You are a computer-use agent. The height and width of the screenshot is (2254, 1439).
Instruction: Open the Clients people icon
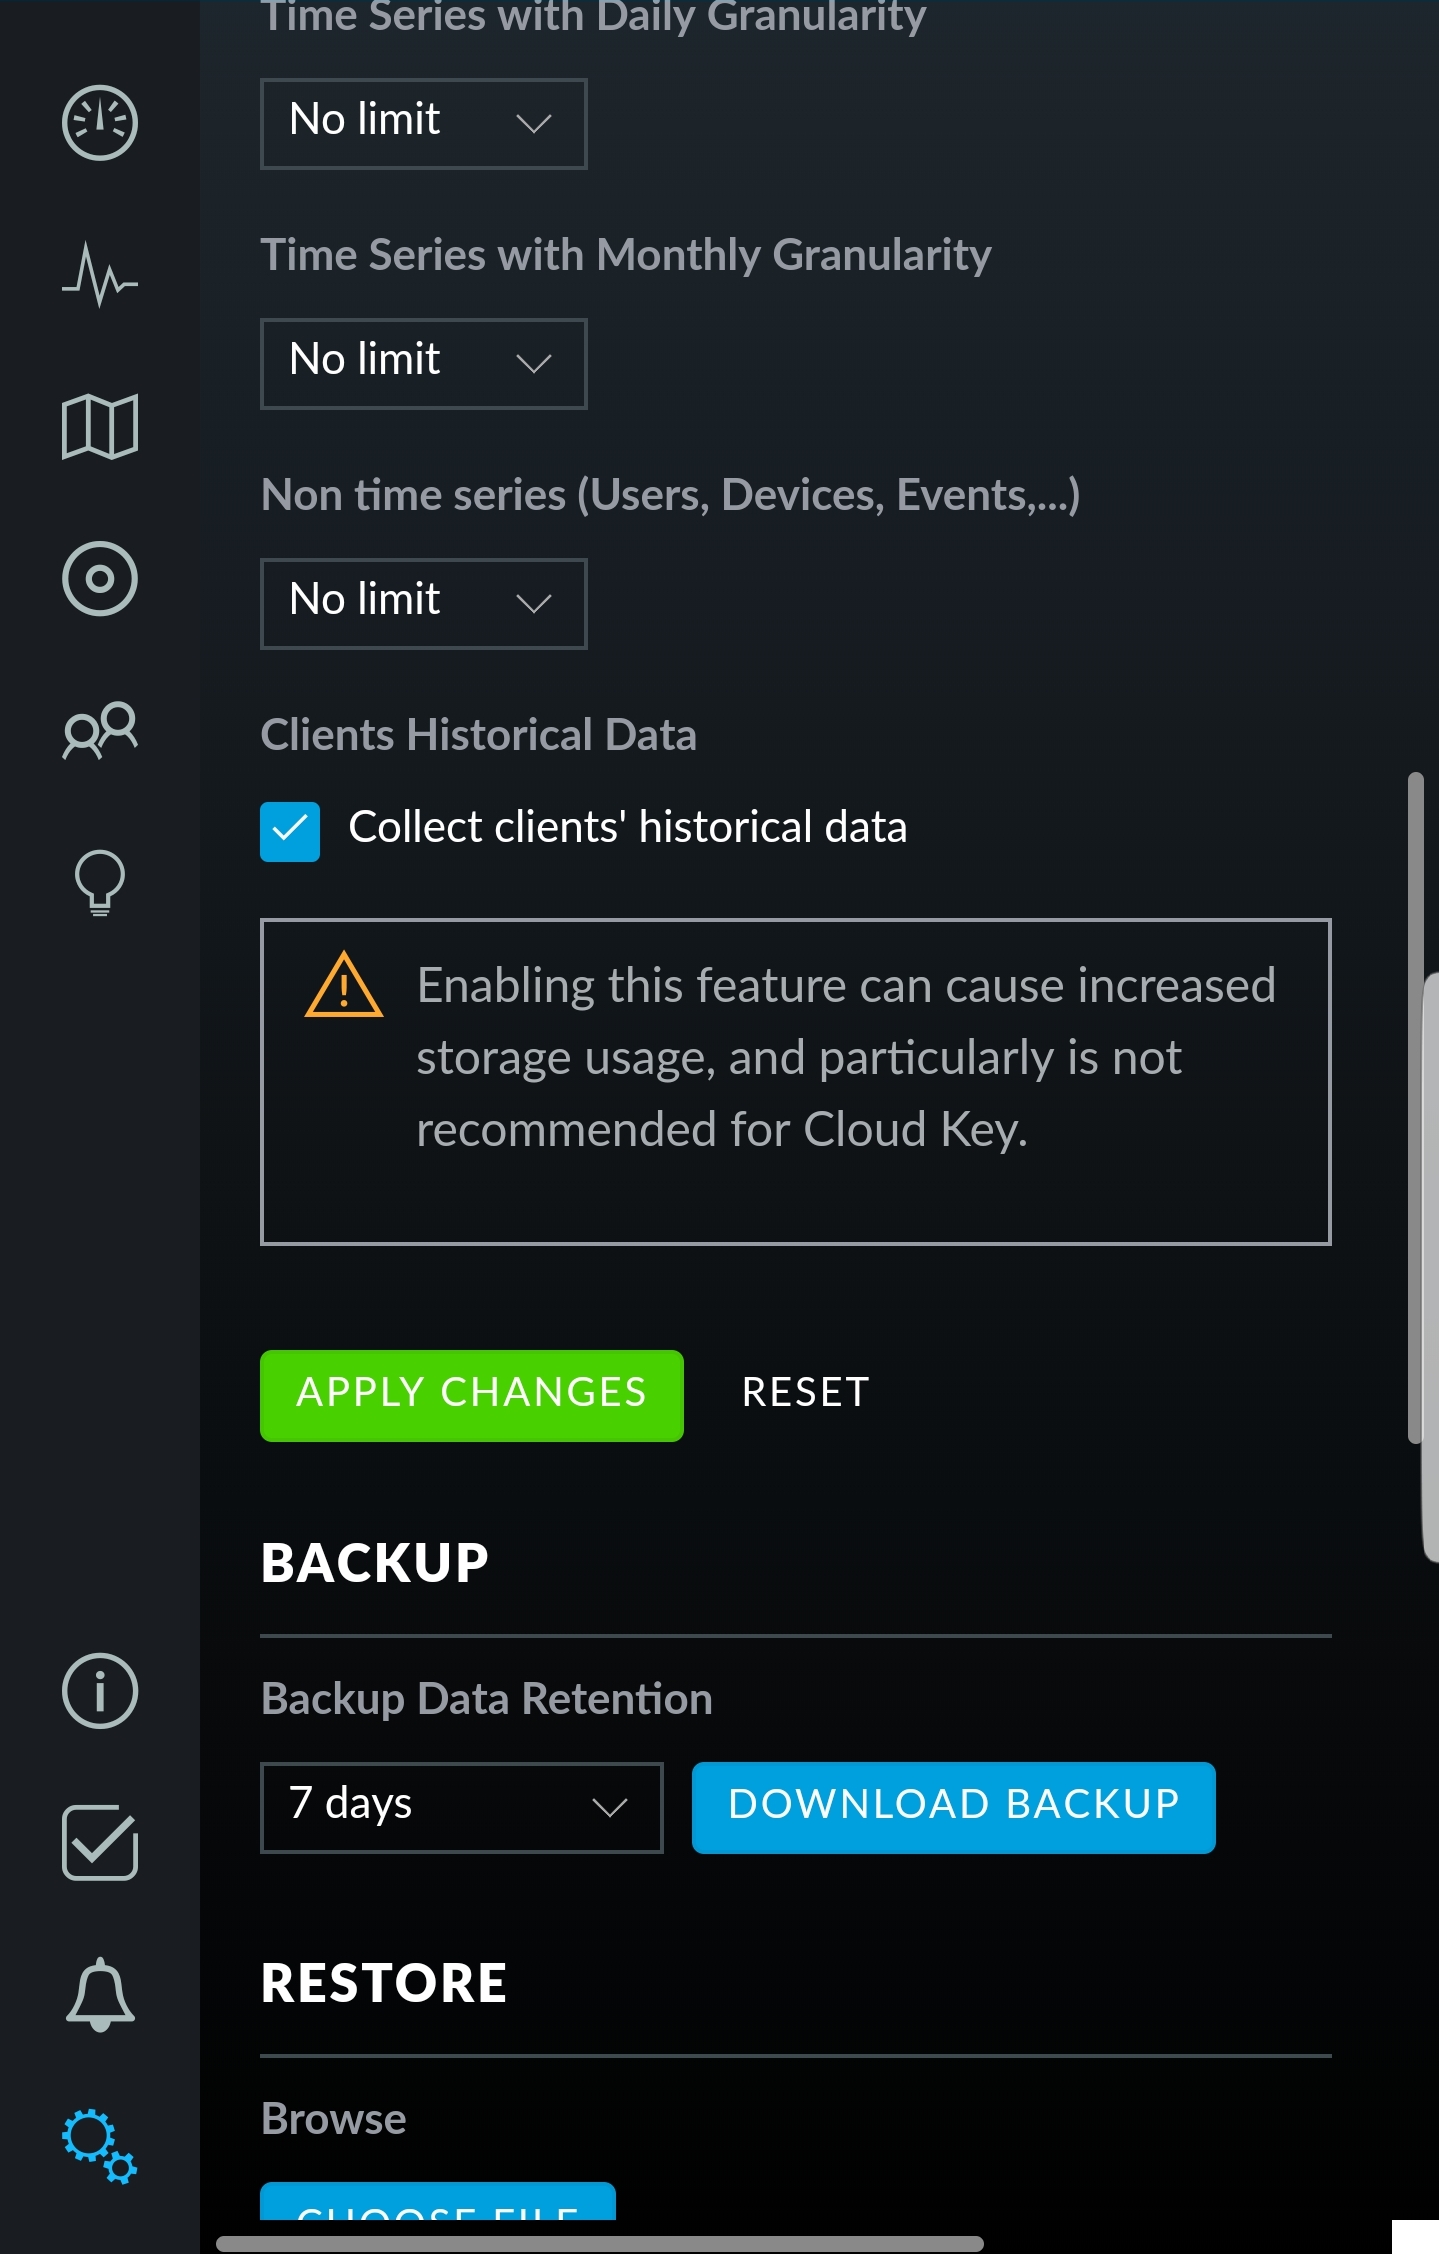click(100, 730)
